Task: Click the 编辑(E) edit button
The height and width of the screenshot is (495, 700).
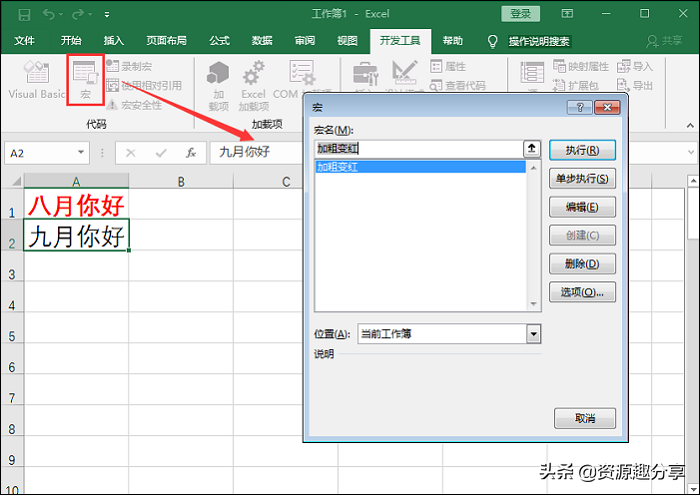Action: (x=582, y=207)
